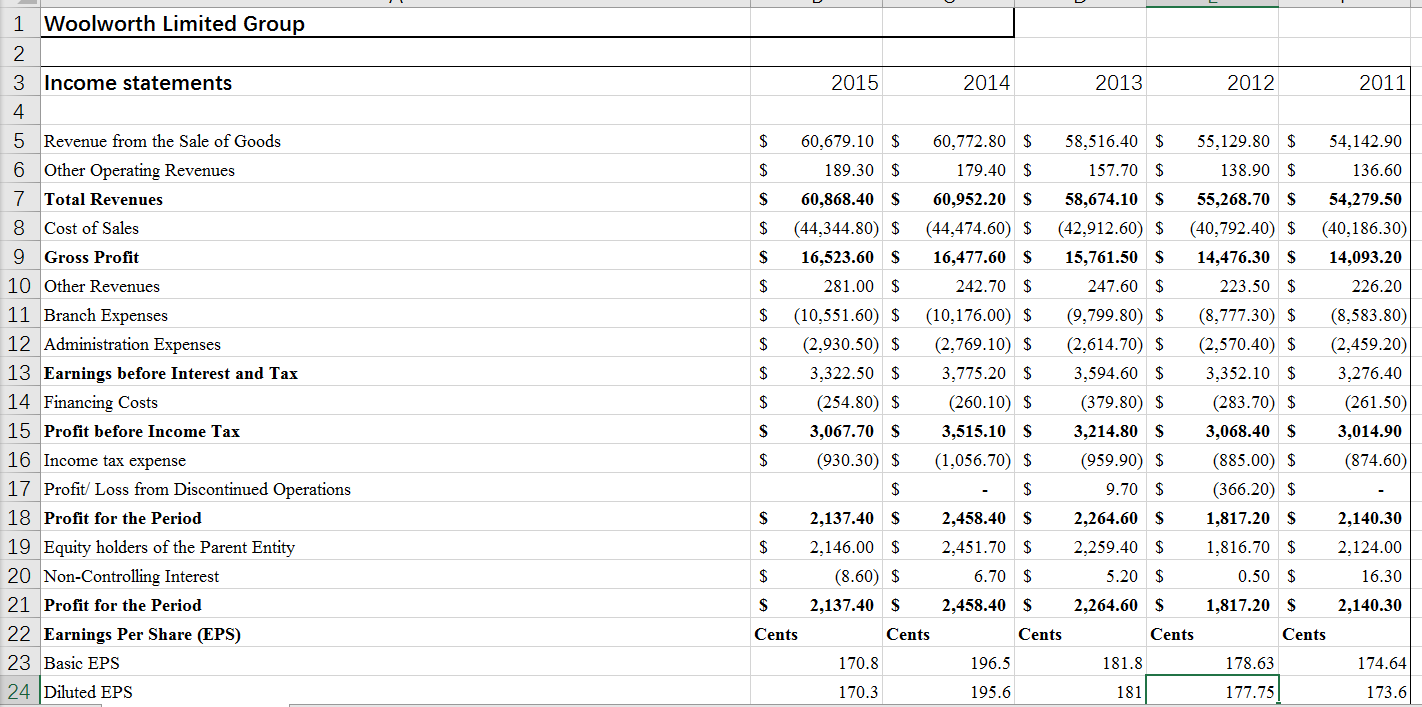Select column D header
Screen dimensions: 1422x707
1078,4
